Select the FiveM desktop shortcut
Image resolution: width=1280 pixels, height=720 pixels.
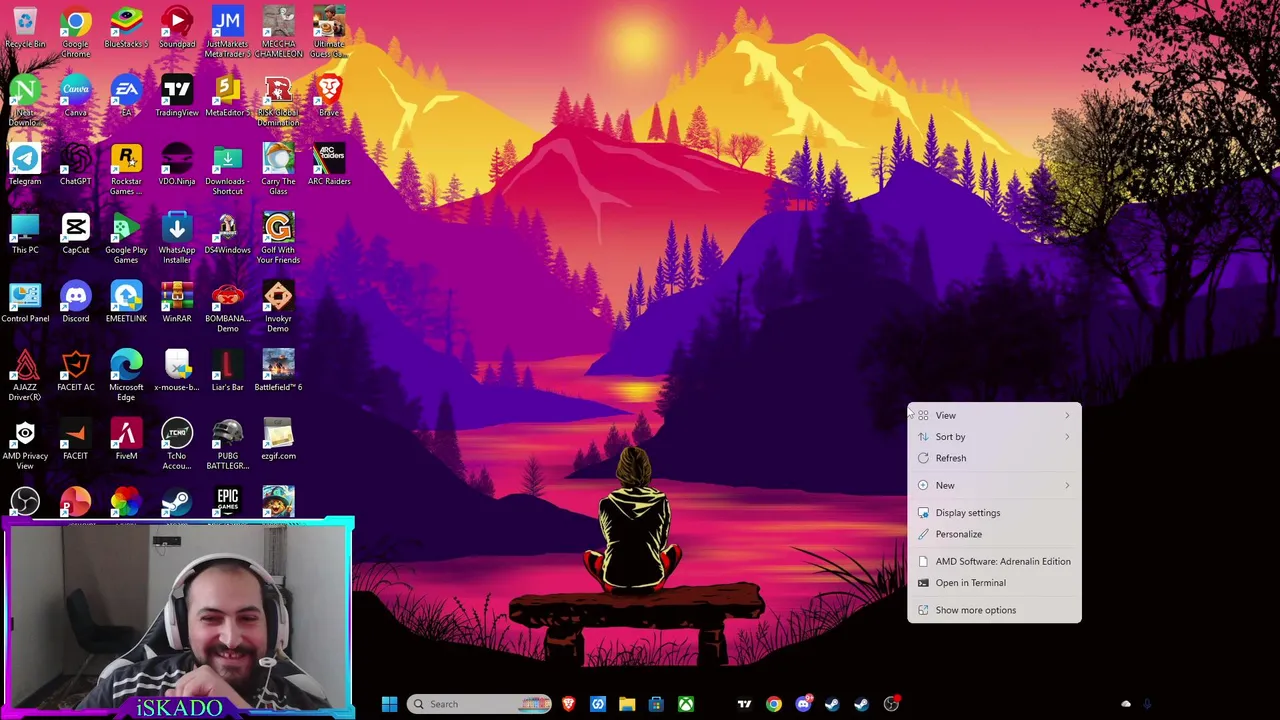(126, 441)
